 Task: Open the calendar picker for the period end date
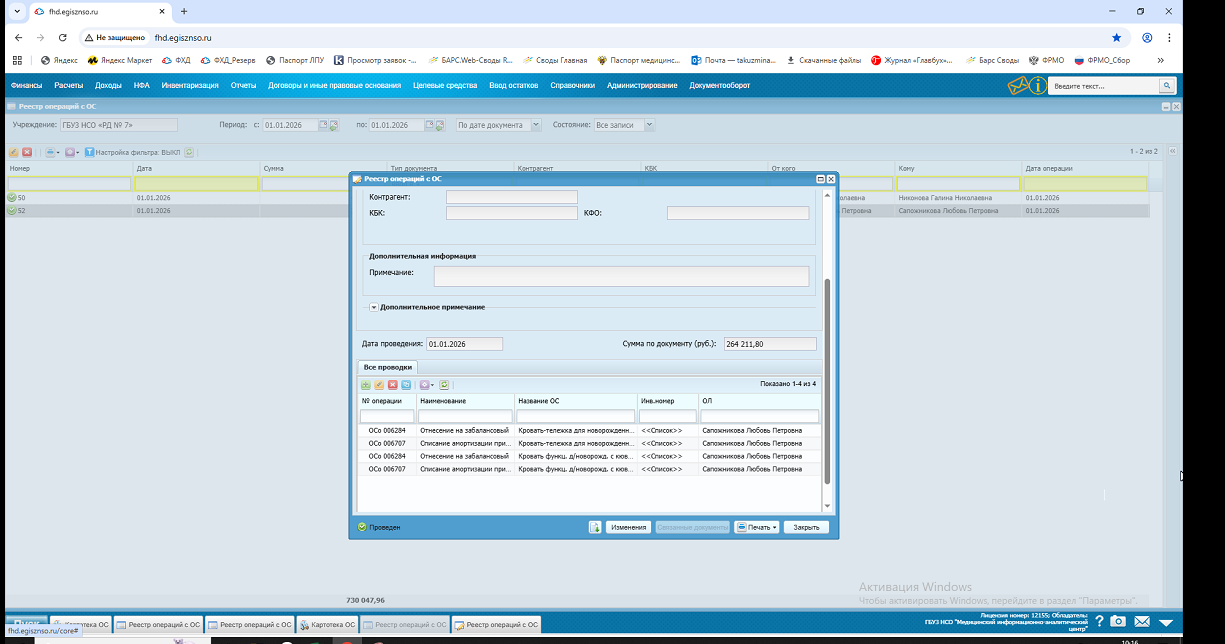[x=430, y=125]
